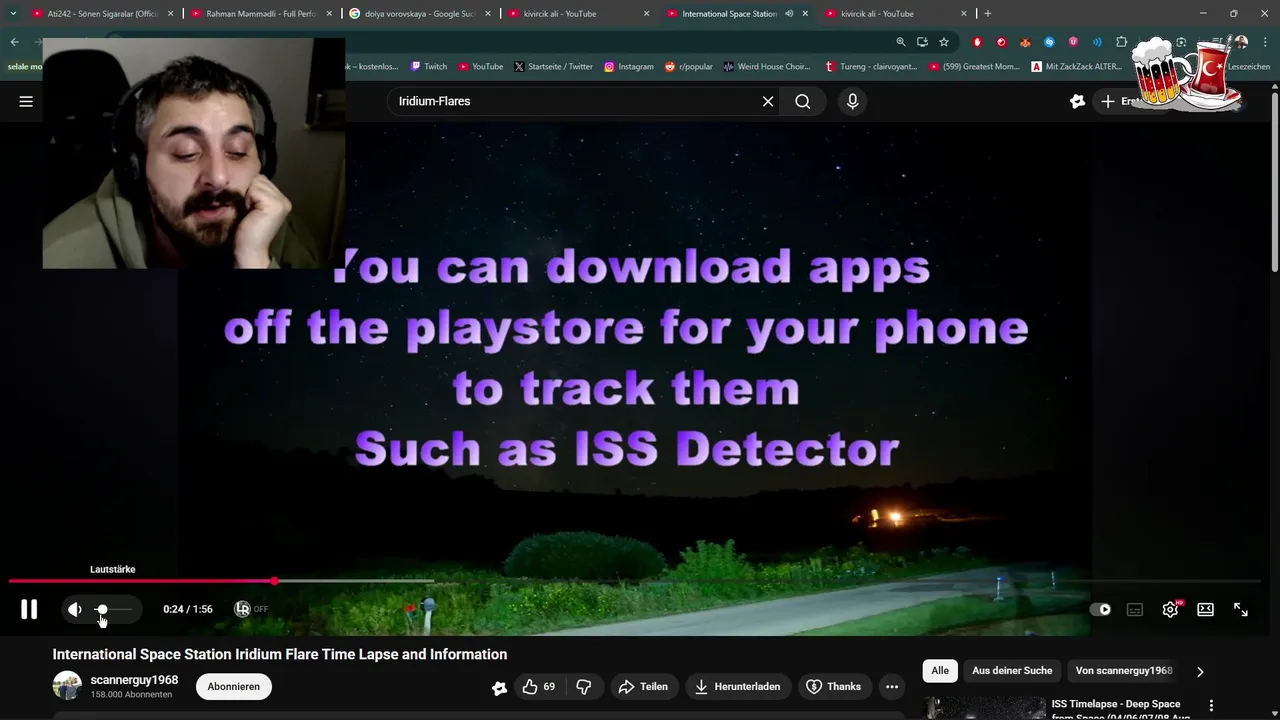Open the puzzle-piece extensions menu
The width and height of the screenshot is (1280, 720).
pos(1121,42)
